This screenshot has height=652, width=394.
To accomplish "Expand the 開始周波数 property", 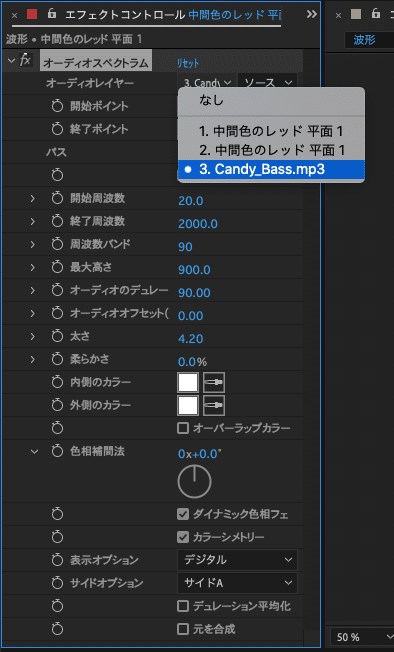I will click(33, 198).
